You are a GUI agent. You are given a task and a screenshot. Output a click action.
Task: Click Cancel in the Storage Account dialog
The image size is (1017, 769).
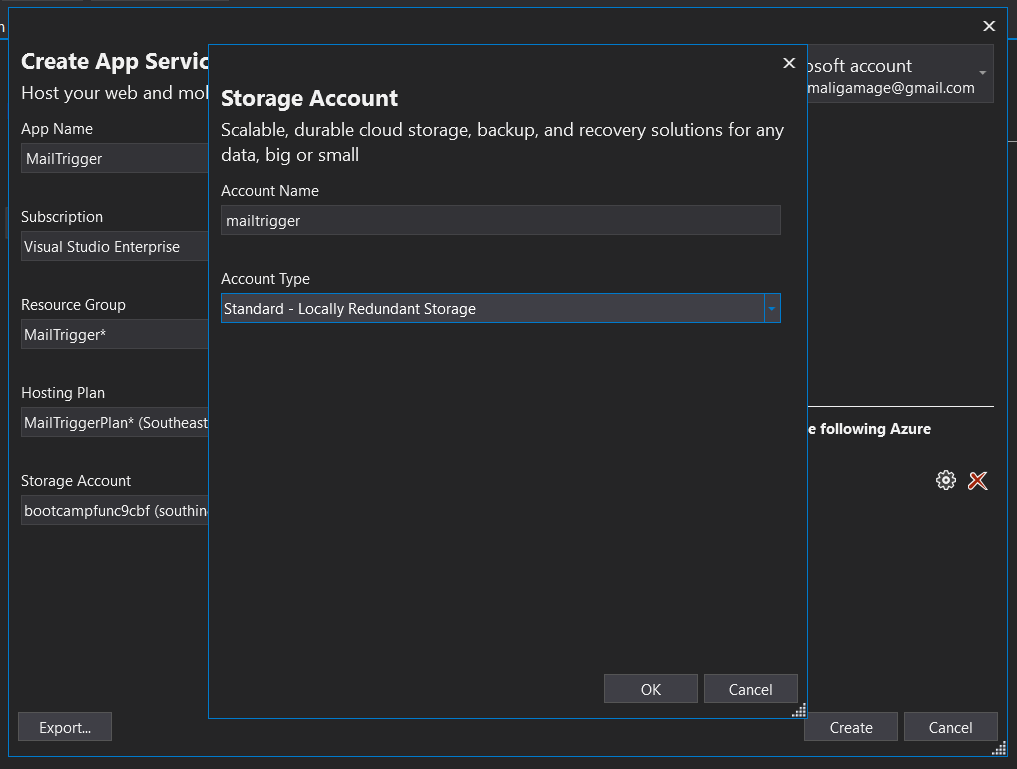point(750,689)
